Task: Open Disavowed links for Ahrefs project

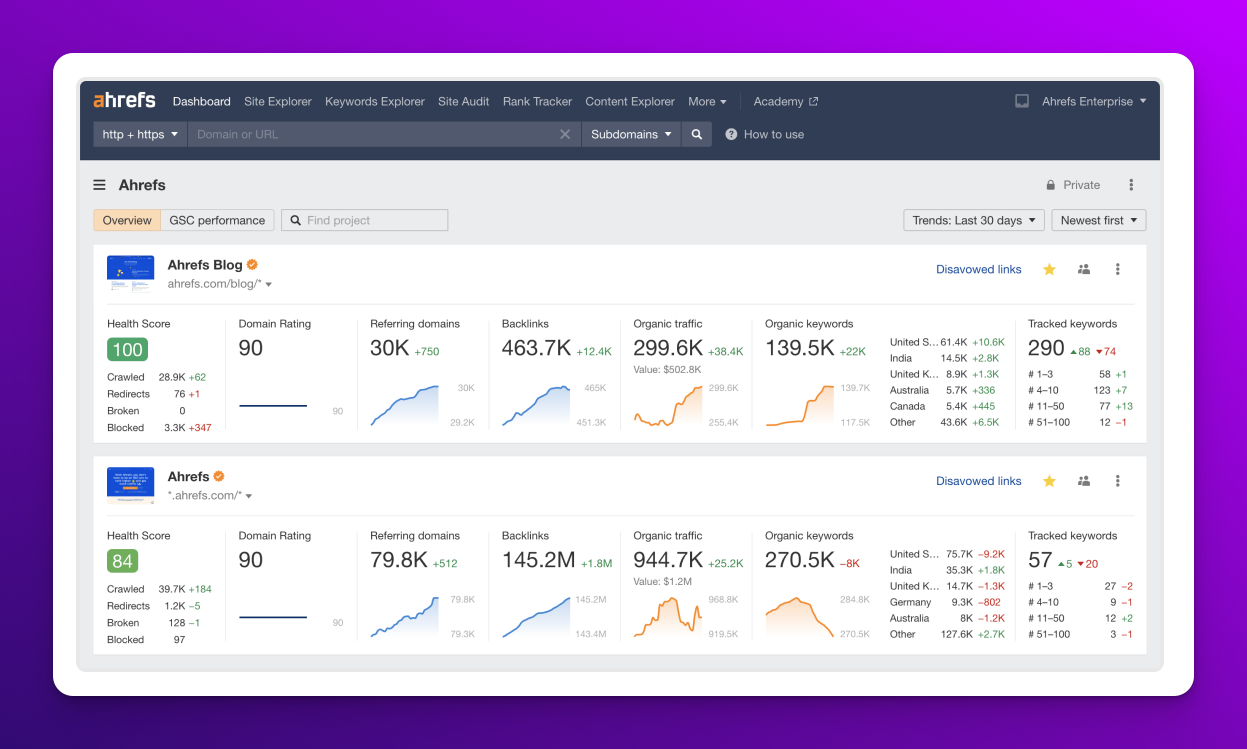Action: 979,481
